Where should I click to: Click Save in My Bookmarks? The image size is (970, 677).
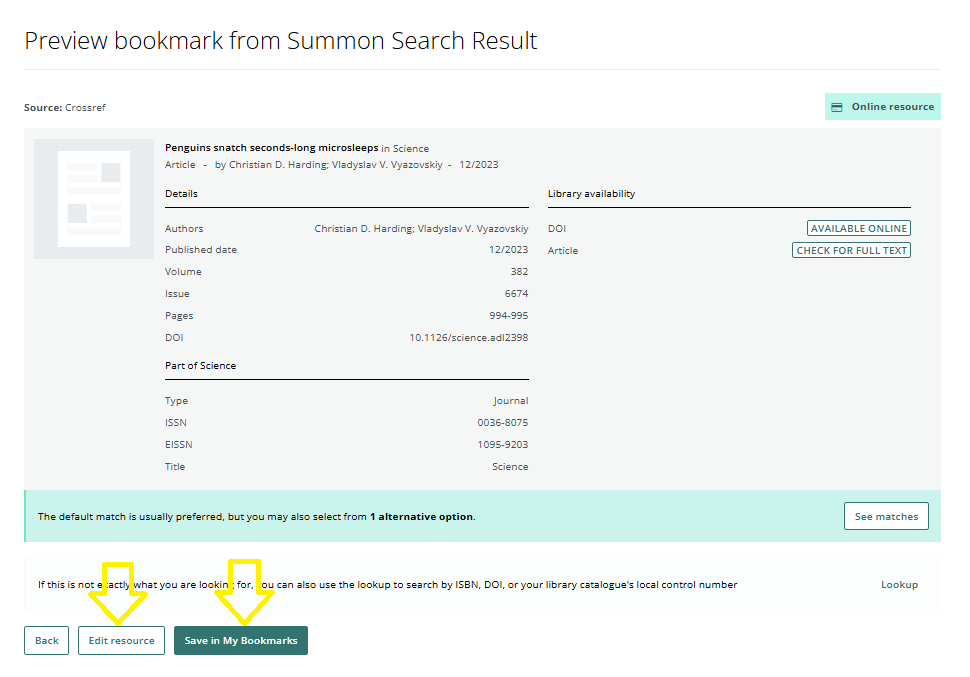click(x=240, y=640)
